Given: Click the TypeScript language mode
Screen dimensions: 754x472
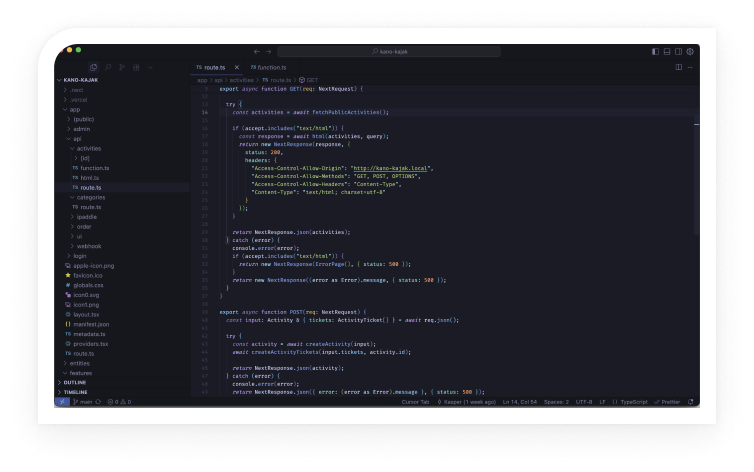Looking at the screenshot, I should click(633, 401).
